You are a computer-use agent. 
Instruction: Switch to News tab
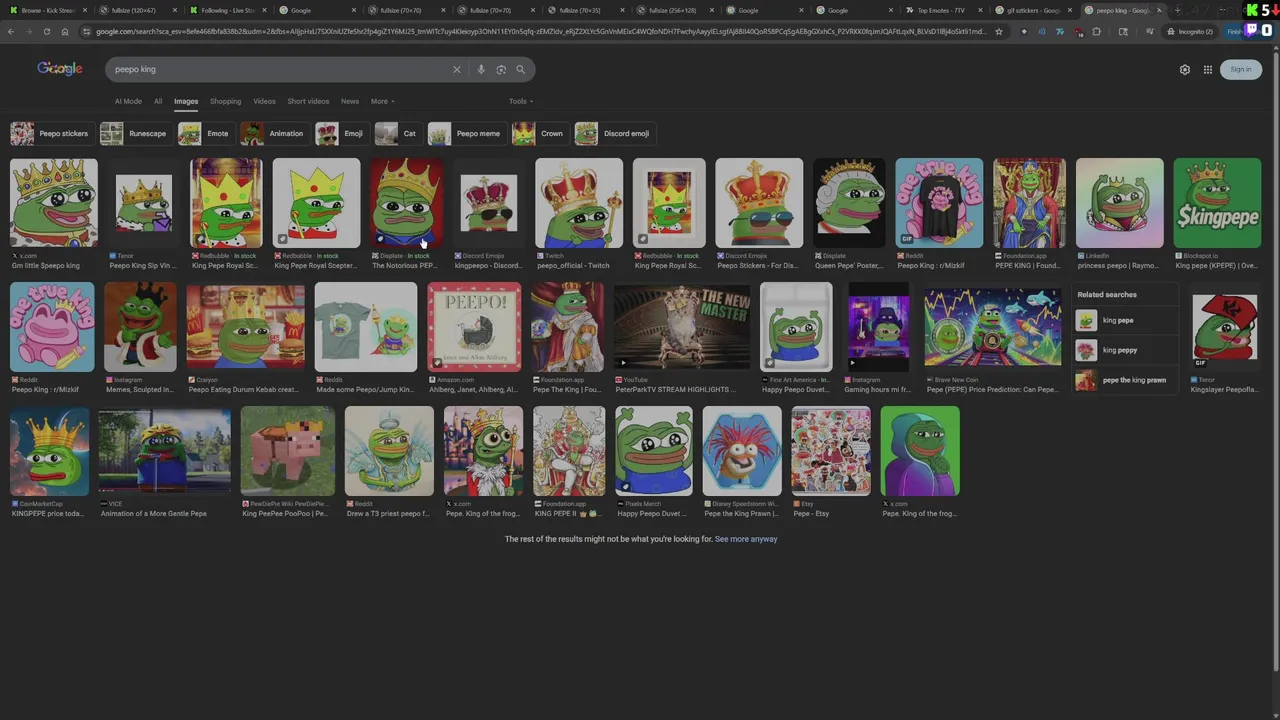(x=350, y=101)
